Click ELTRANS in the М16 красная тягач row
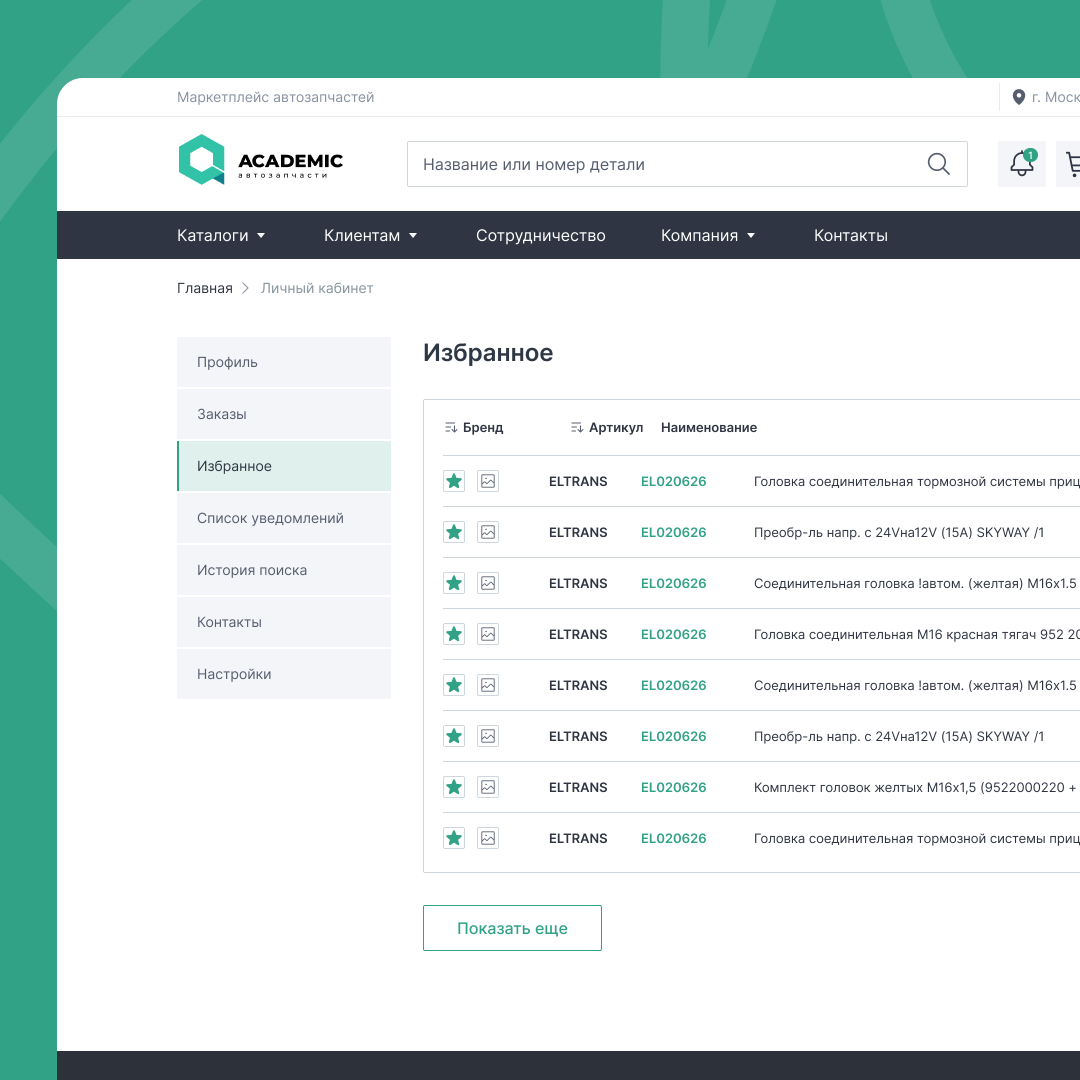The image size is (1080, 1080). [578, 634]
